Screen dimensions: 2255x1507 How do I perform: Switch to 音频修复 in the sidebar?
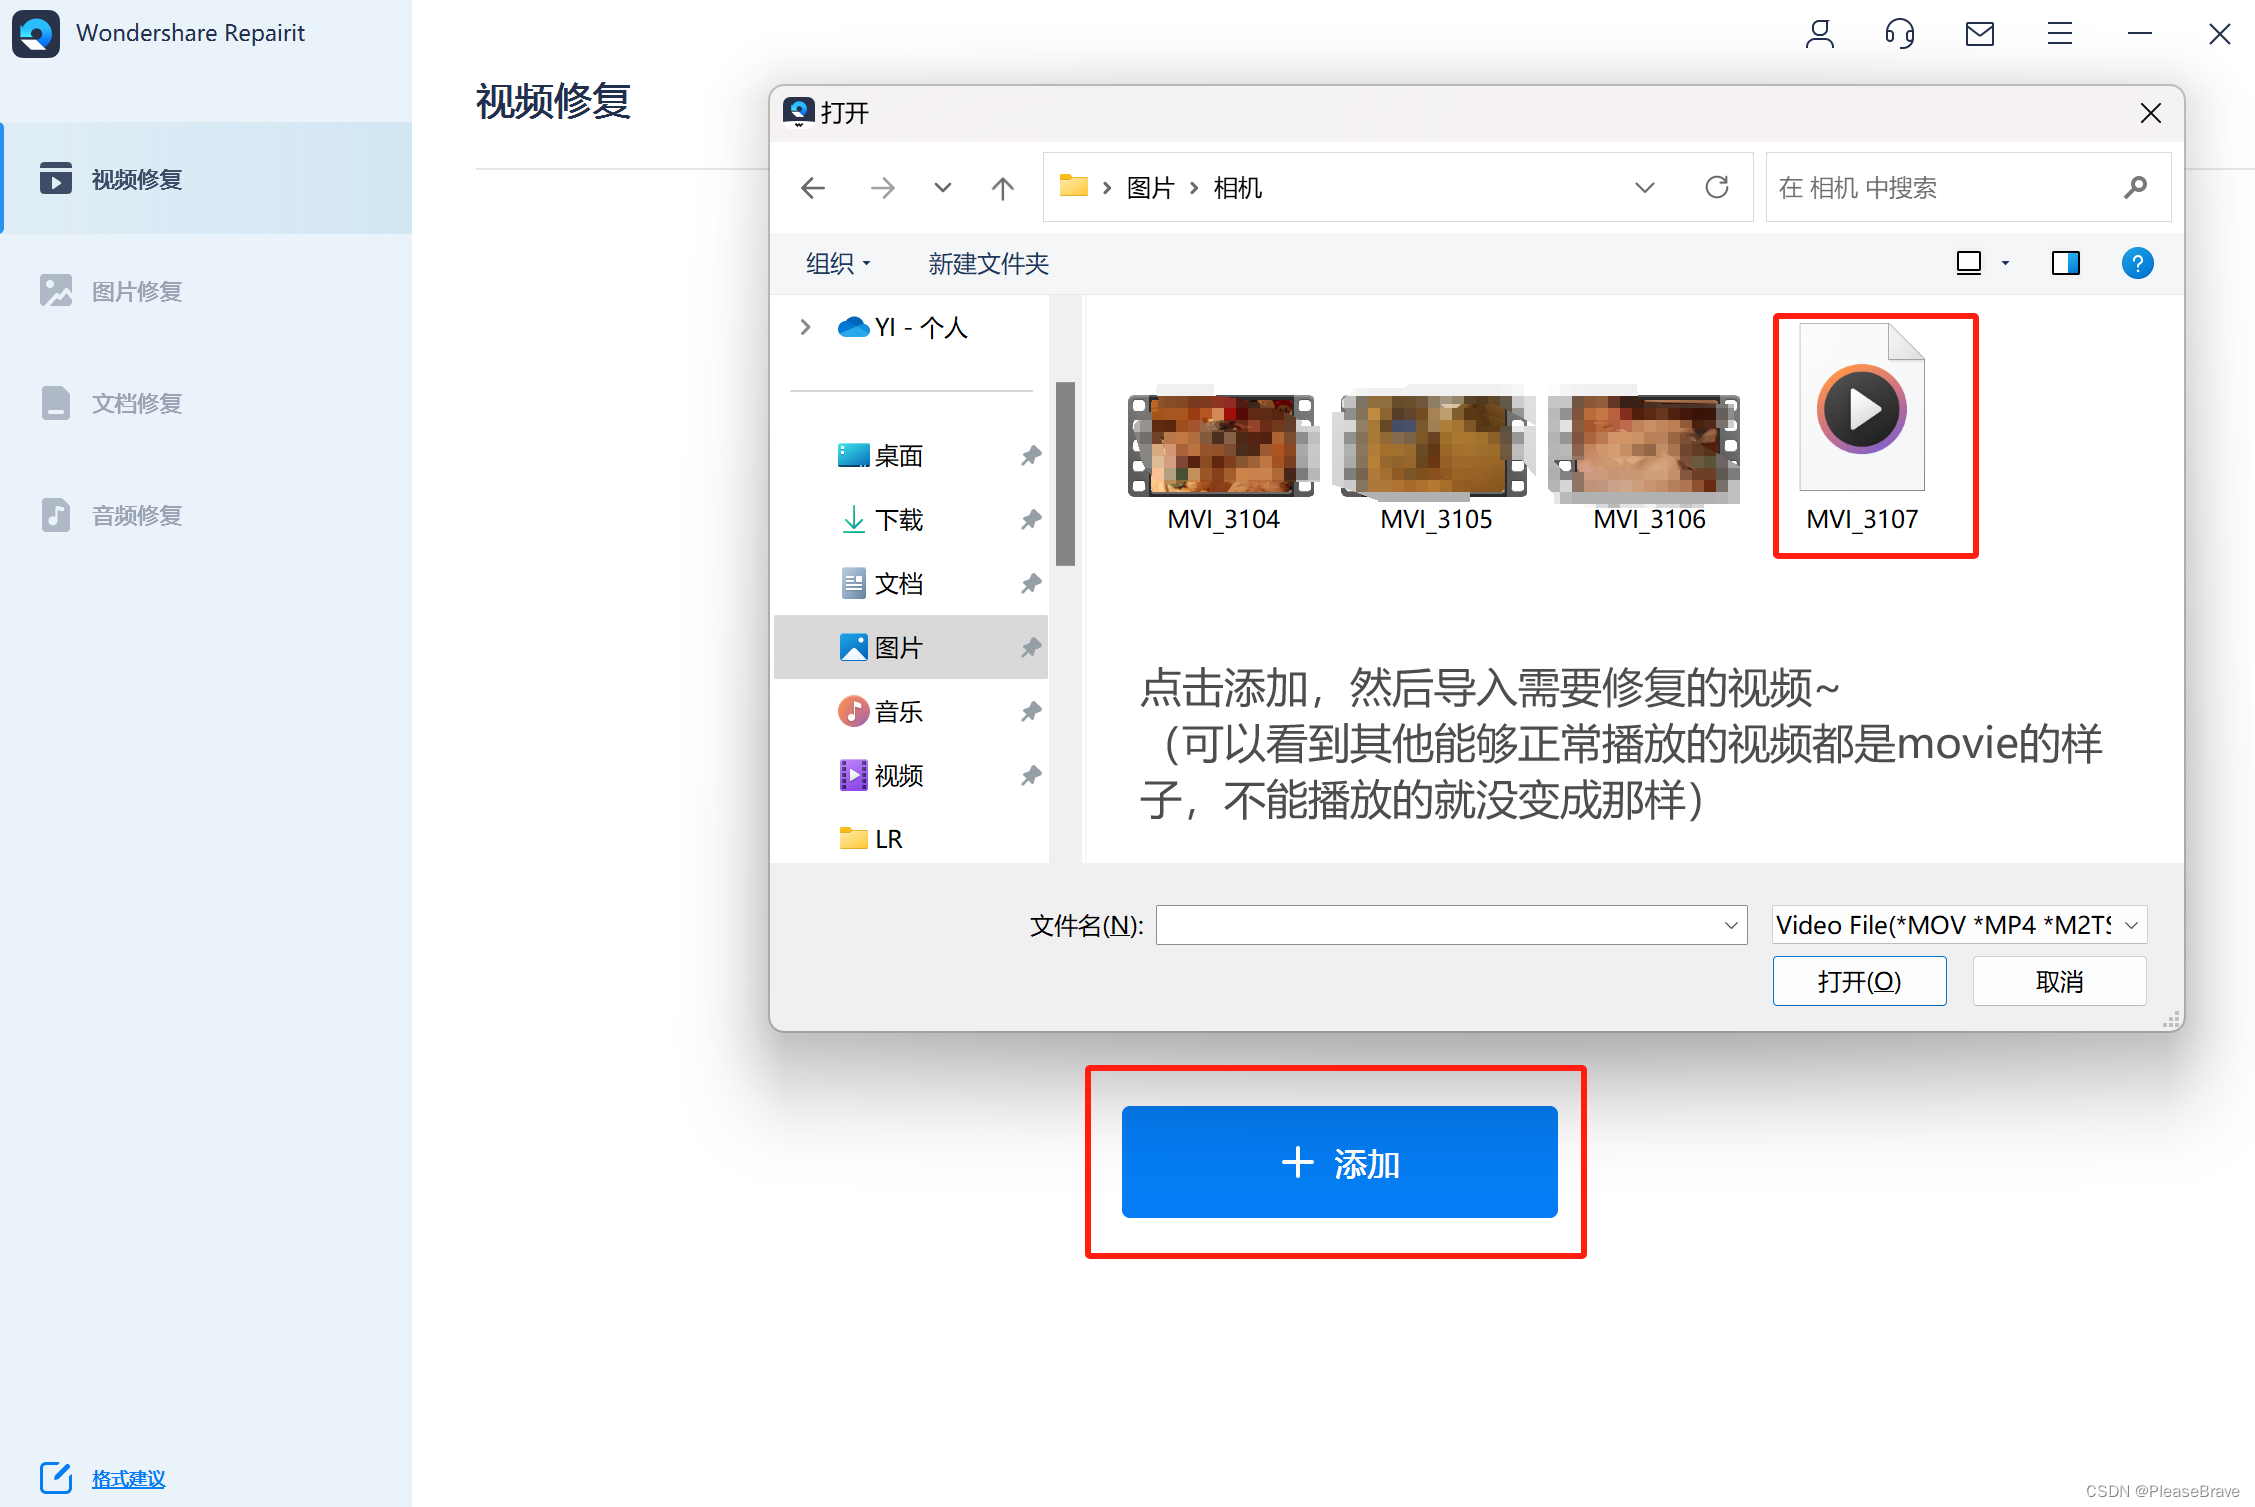[x=137, y=515]
